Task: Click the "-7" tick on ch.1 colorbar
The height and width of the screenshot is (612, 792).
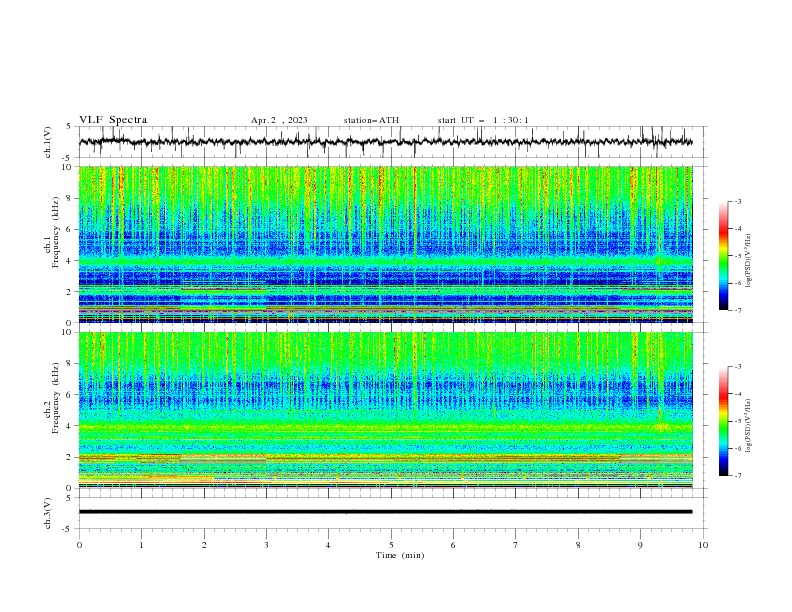Action: click(x=738, y=310)
